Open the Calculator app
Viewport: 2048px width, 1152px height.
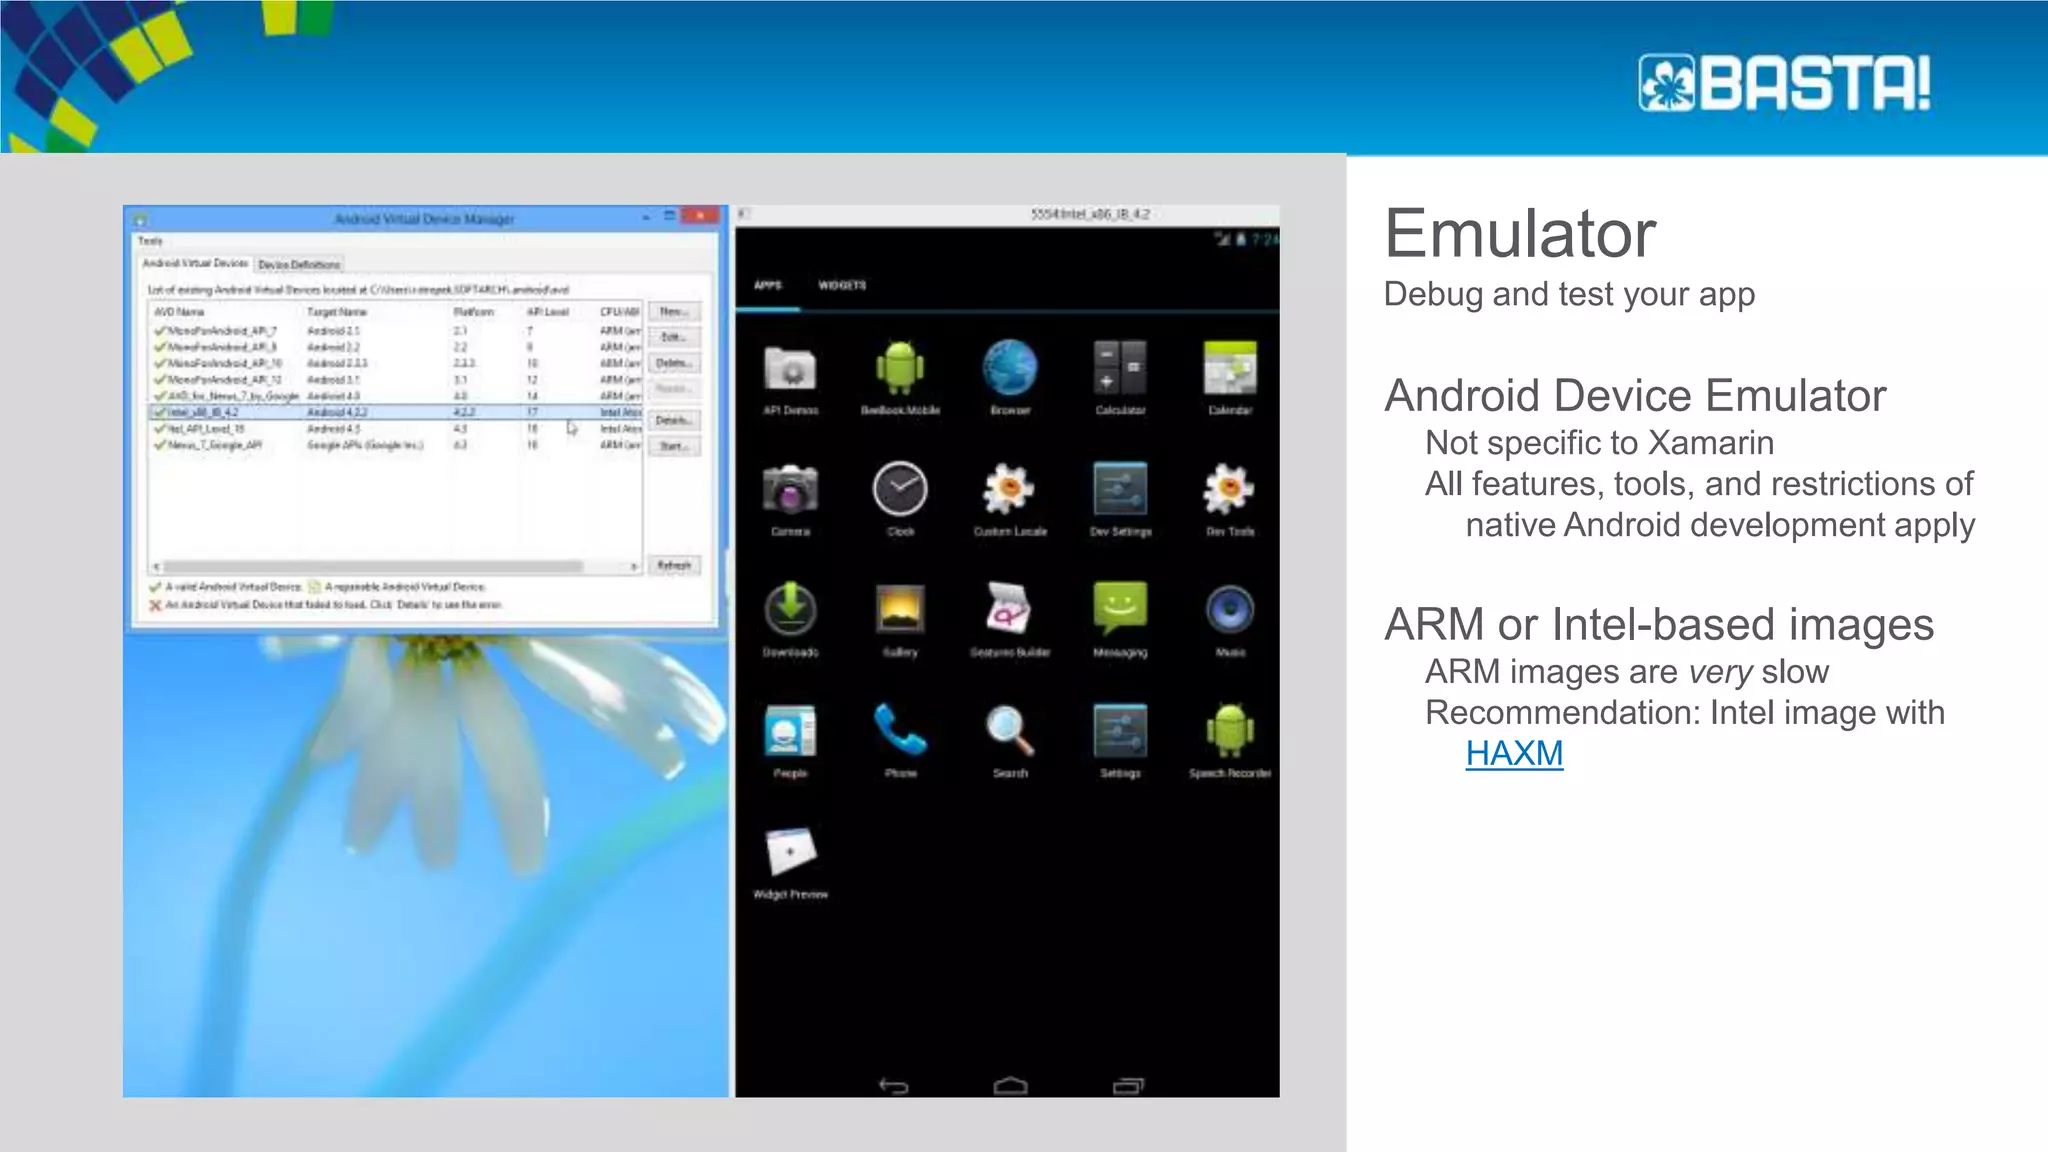[x=1120, y=378]
